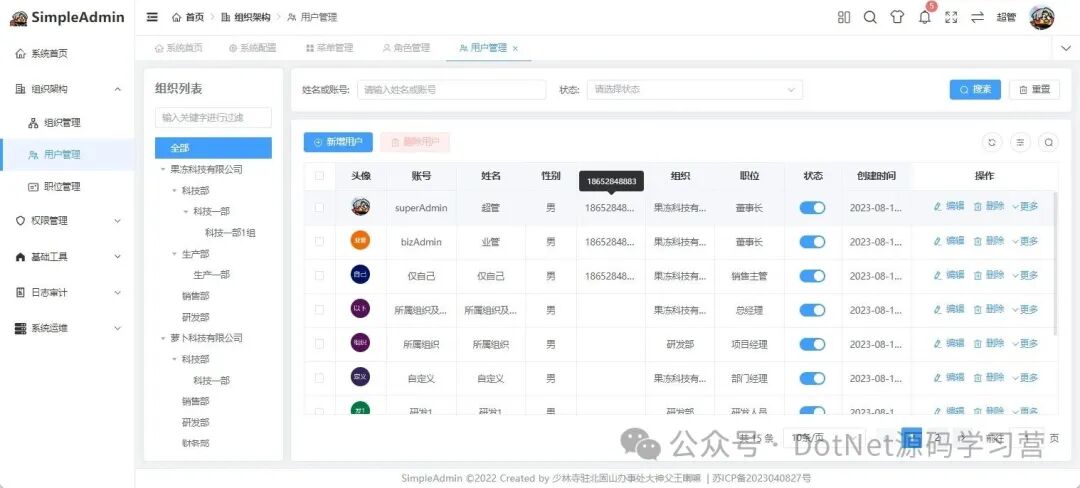This screenshot has width=1080, height=488.
Task: Click the 首页 breadcrumb
Action: pyautogui.click(x=188, y=17)
